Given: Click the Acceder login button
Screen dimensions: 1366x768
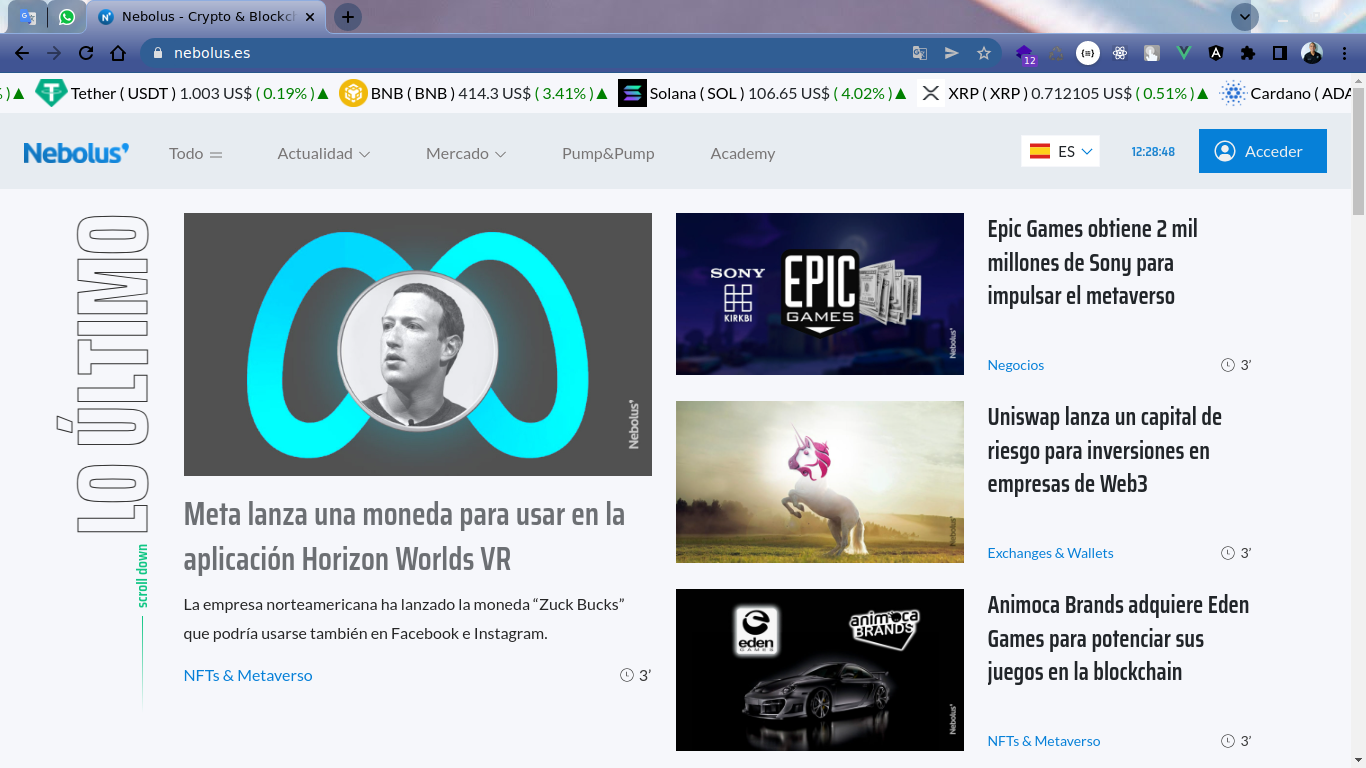Looking at the screenshot, I should [1262, 151].
